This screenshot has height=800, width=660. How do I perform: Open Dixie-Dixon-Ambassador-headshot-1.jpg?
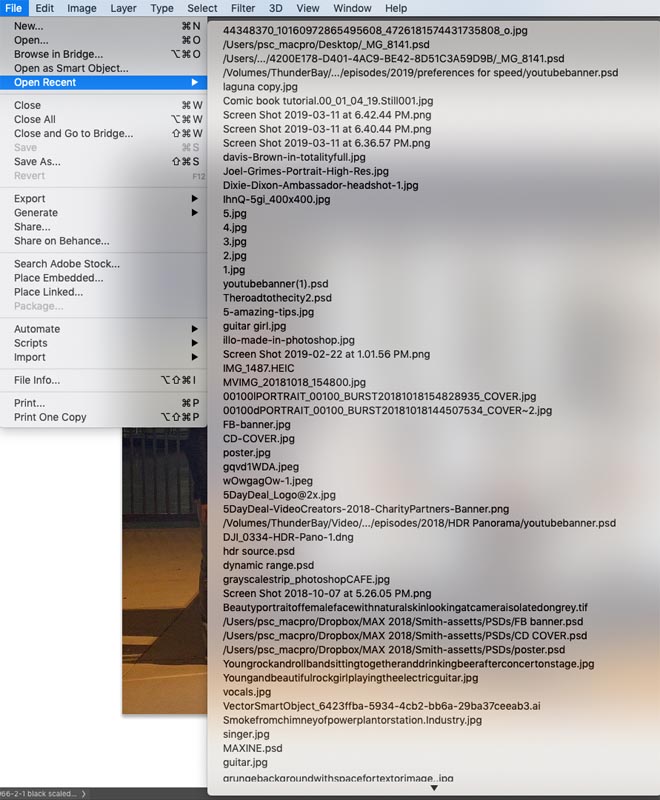[320, 186]
